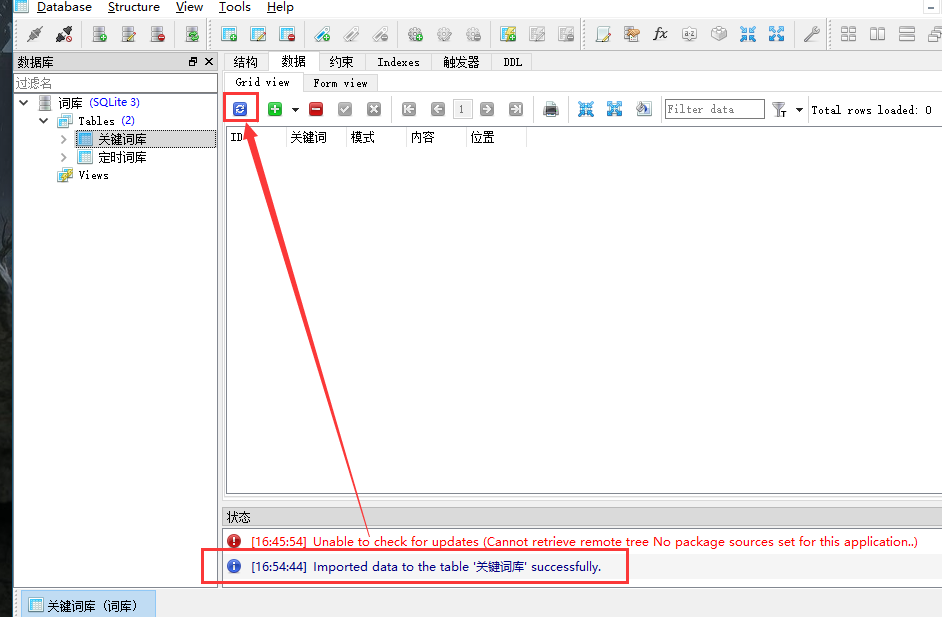Click the connect to database icon
The height and width of the screenshot is (617, 942).
click(x=35, y=34)
